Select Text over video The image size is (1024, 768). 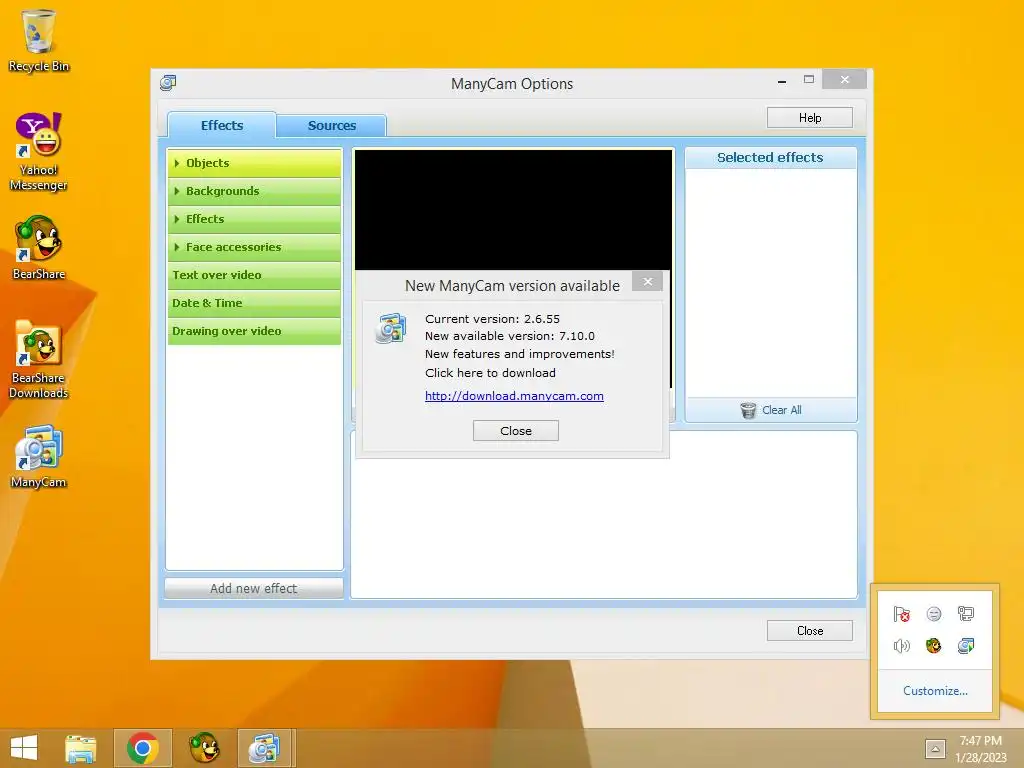point(254,276)
